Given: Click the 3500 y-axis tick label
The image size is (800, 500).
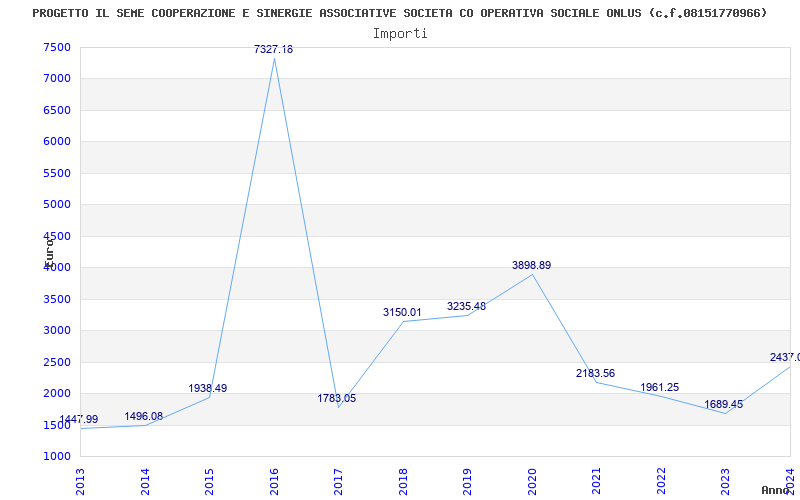Looking at the screenshot, I should (x=57, y=299).
